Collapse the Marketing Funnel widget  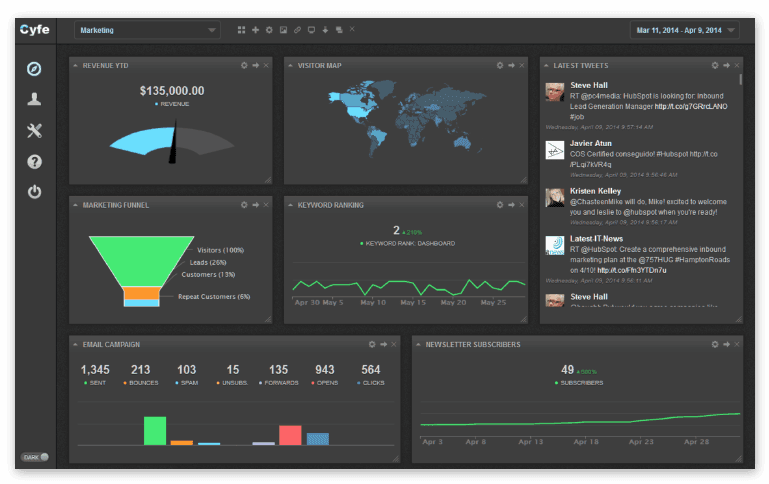coord(75,205)
